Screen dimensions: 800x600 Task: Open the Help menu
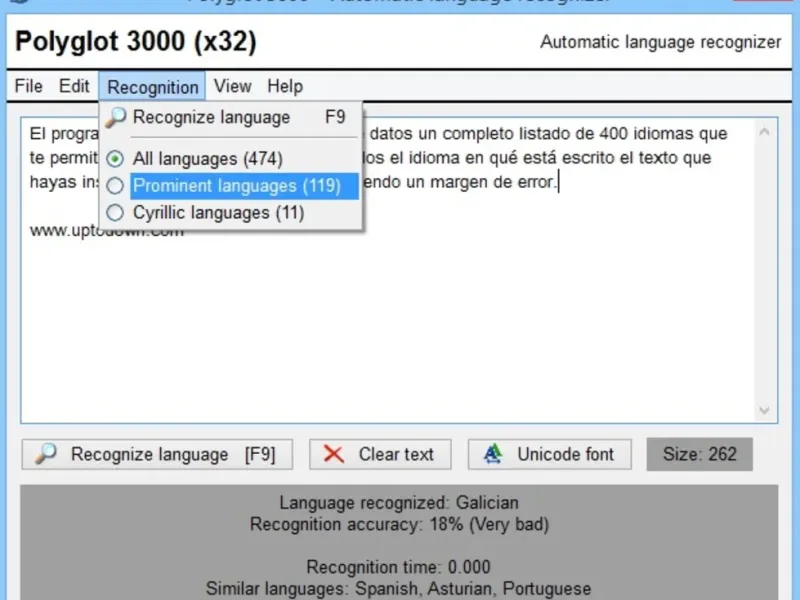tap(285, 86)
